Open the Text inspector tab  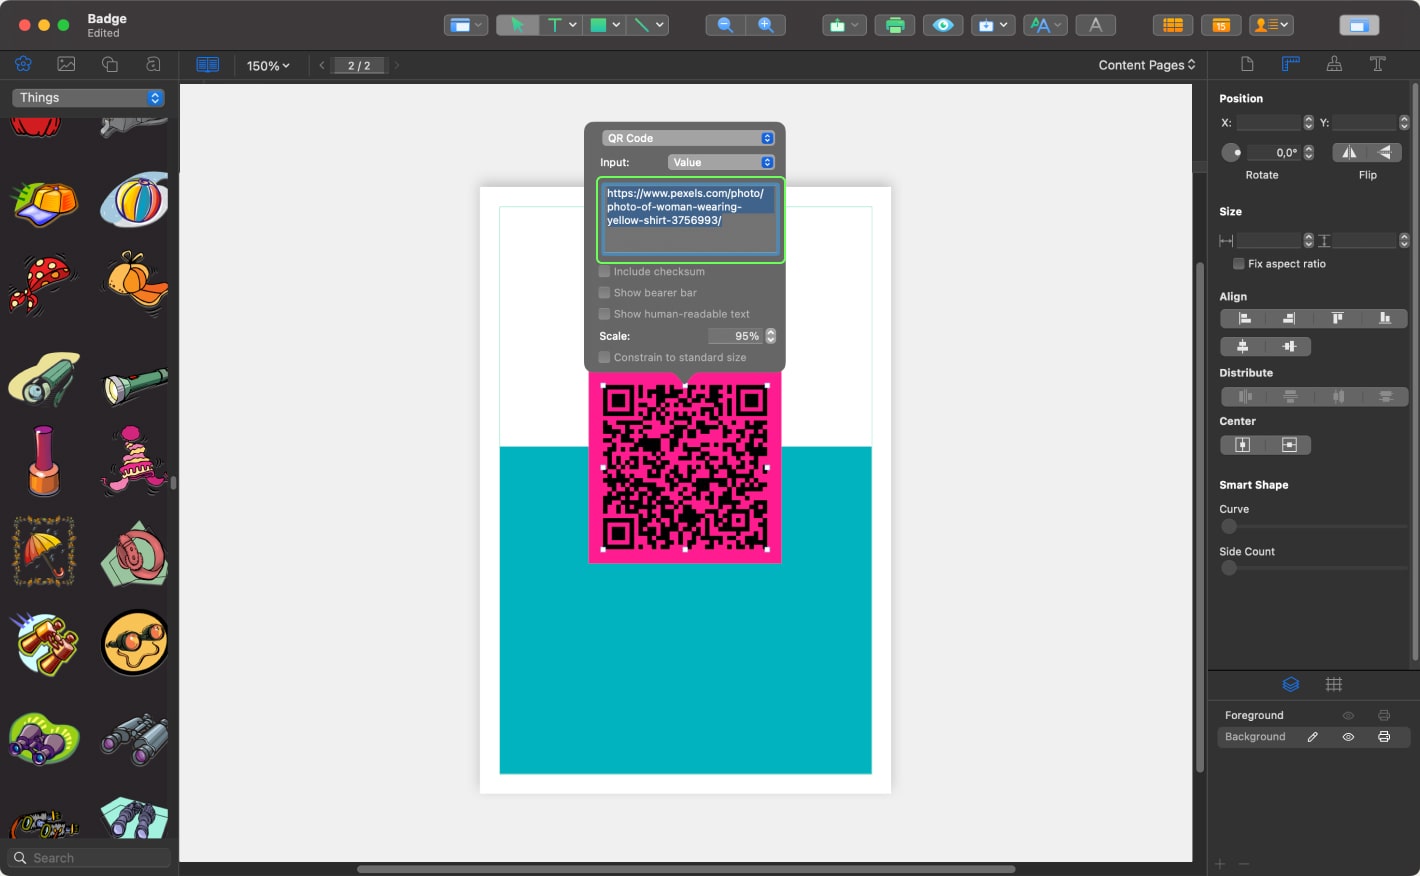point(1377,64)
